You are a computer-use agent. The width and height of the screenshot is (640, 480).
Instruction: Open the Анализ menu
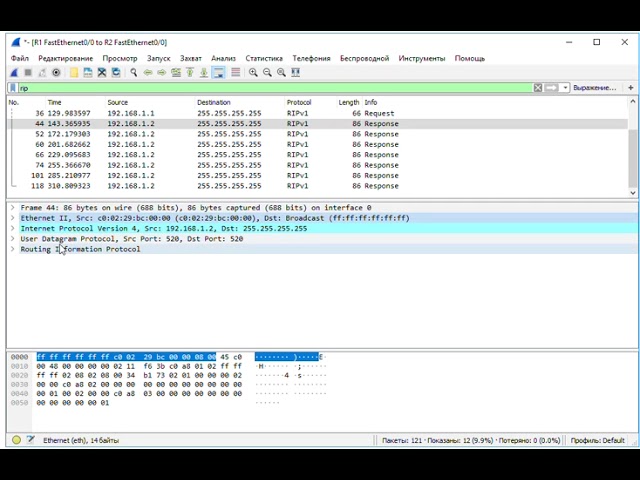[x=224, y=58]
